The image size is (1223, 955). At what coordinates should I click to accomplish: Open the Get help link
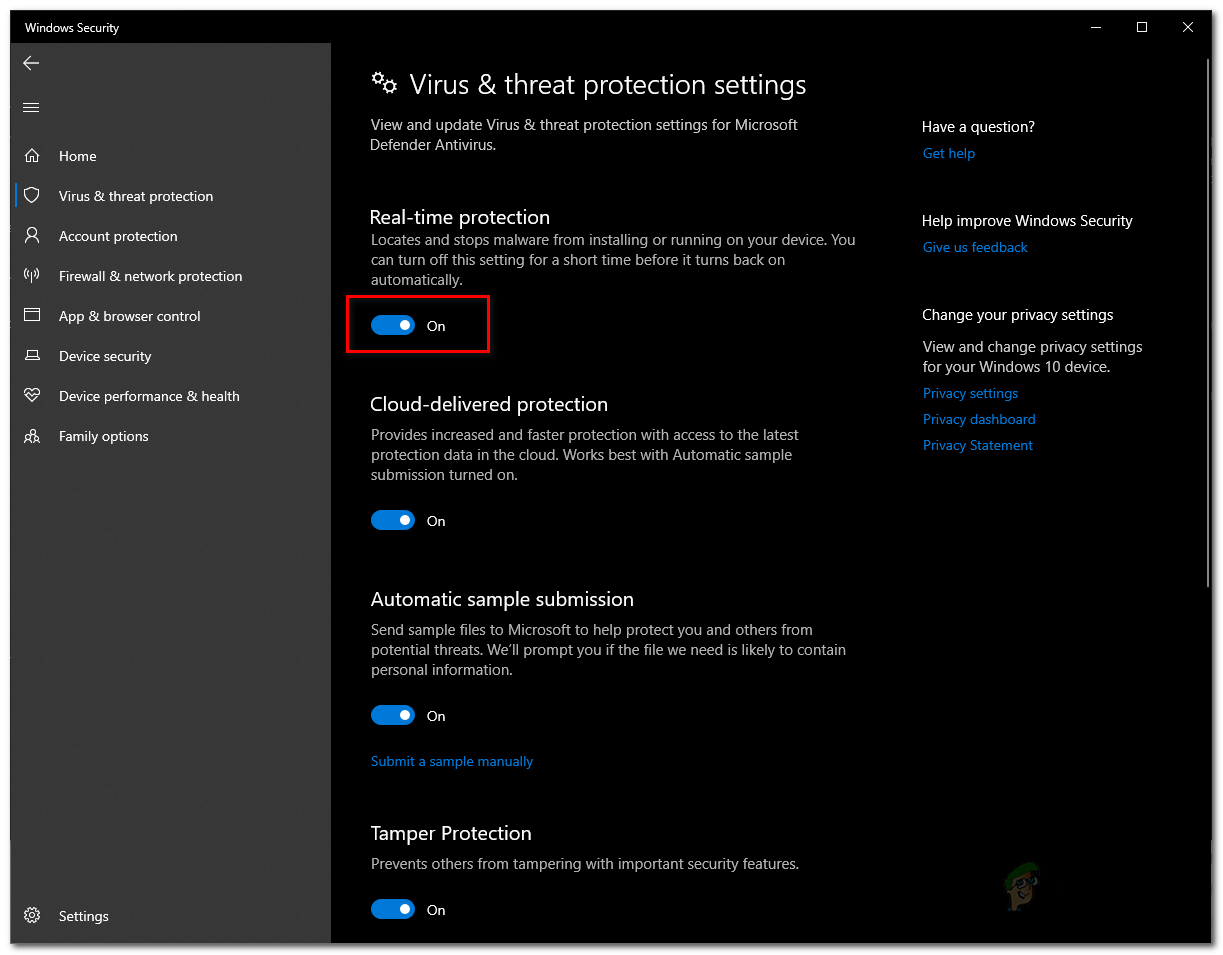click(948, 153)
